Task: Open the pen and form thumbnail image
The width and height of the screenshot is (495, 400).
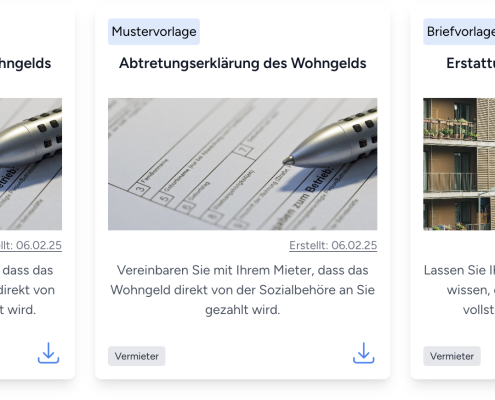Action: point(243,164)
